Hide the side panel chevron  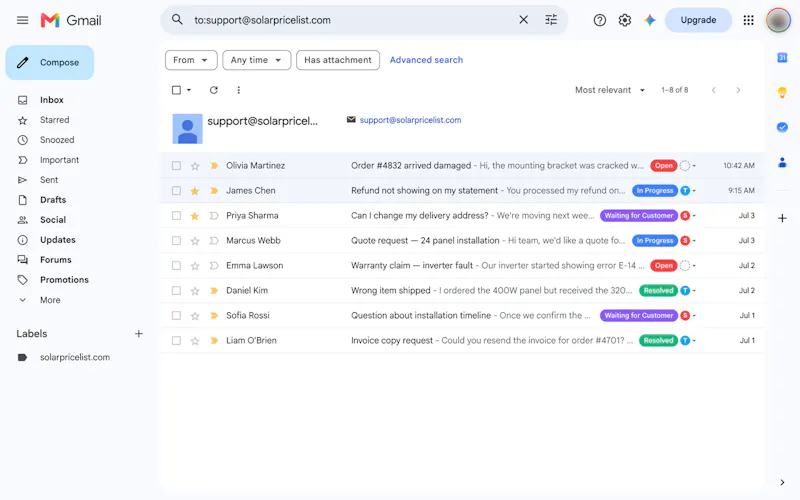tap(782, 482)
